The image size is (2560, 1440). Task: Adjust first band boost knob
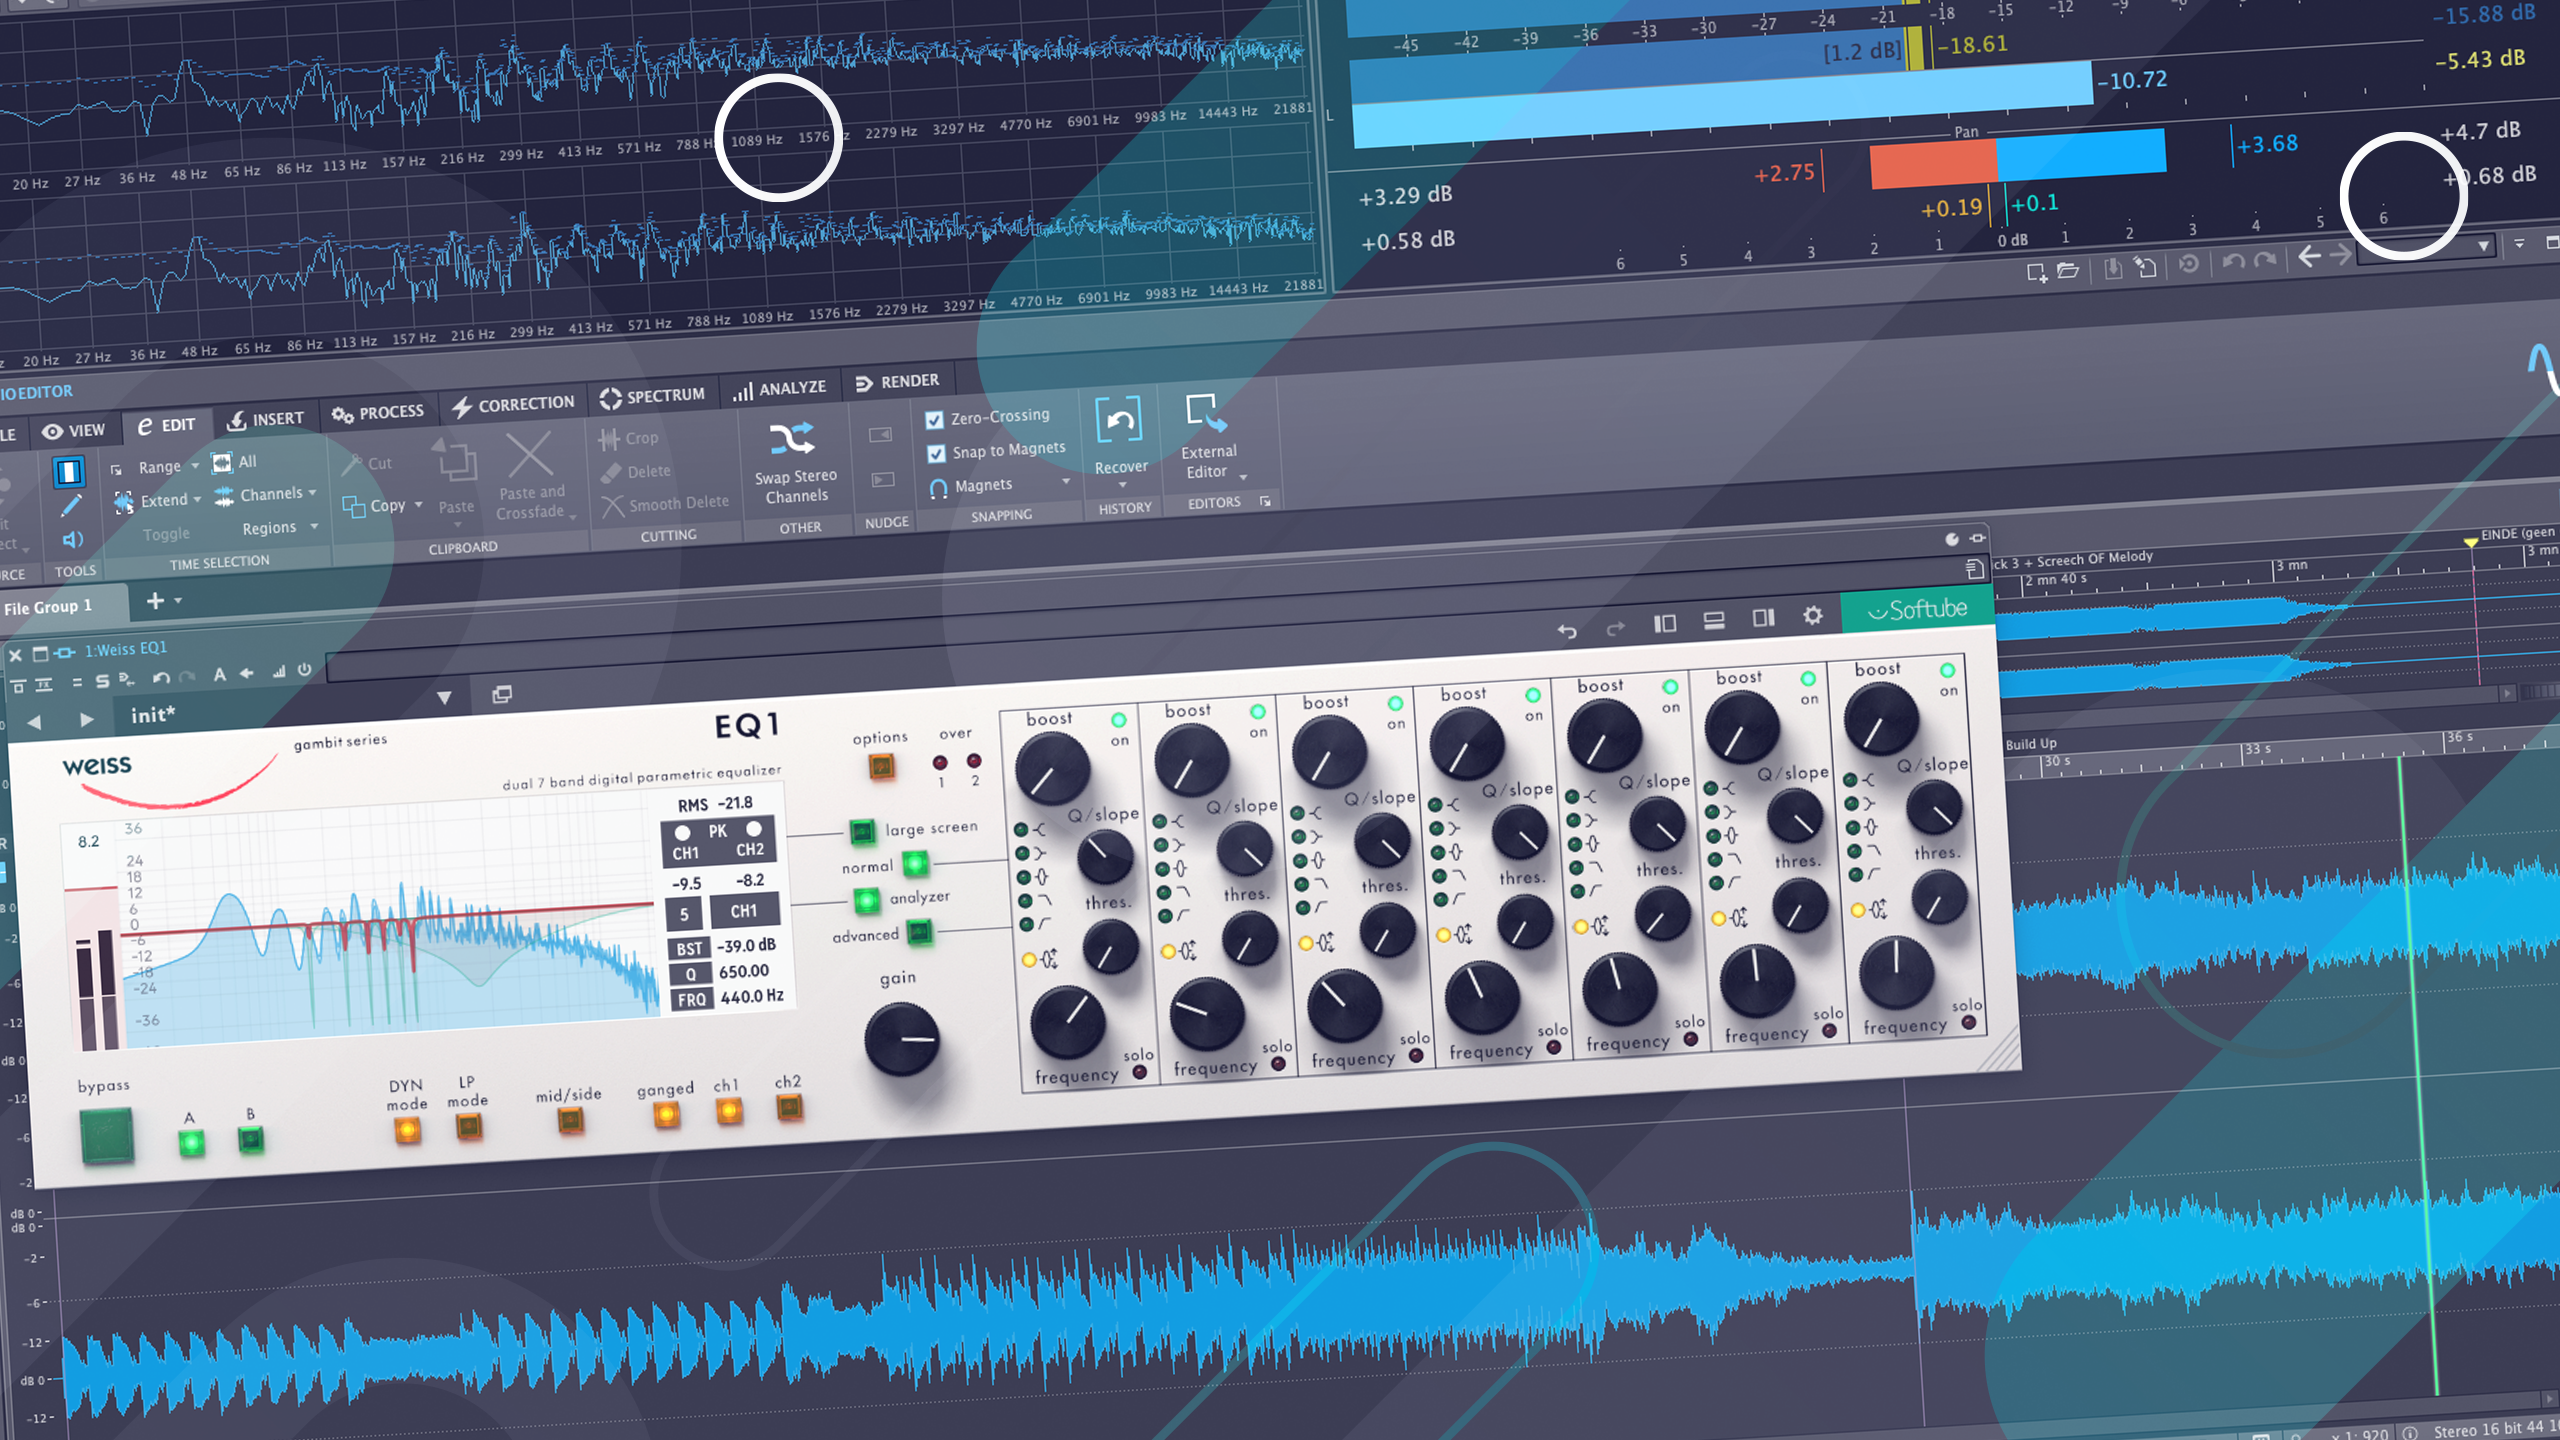click(1052, 770)
